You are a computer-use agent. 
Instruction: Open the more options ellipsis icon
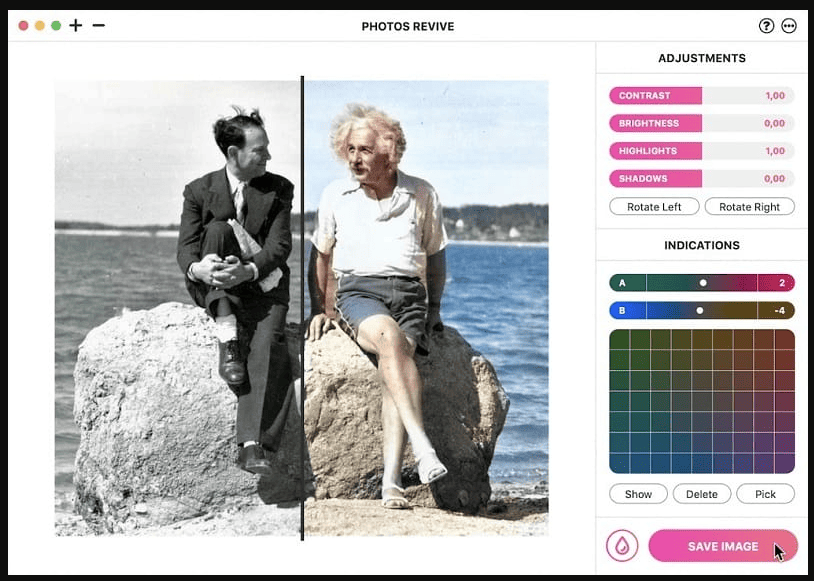tap(789, 26)
